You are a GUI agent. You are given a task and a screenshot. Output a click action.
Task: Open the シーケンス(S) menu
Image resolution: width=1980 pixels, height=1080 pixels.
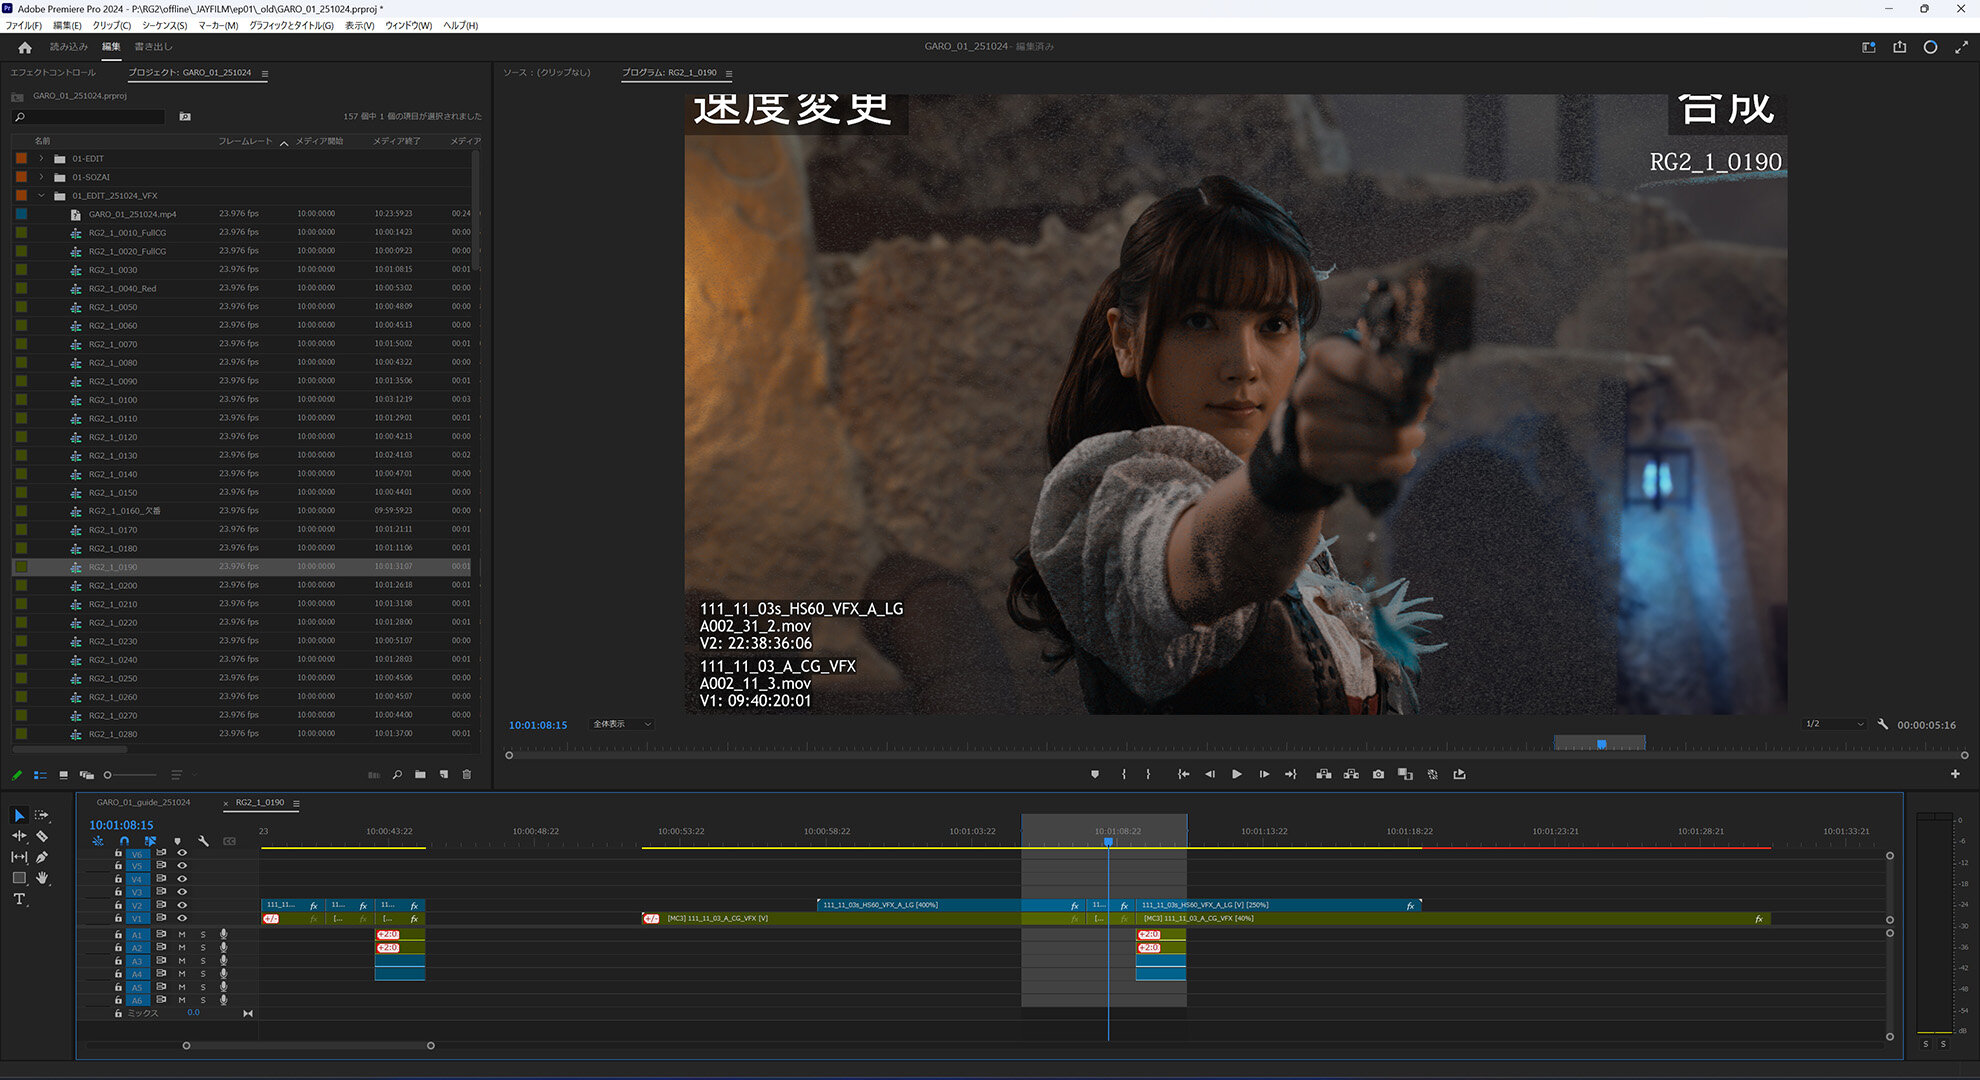point(164,26)
